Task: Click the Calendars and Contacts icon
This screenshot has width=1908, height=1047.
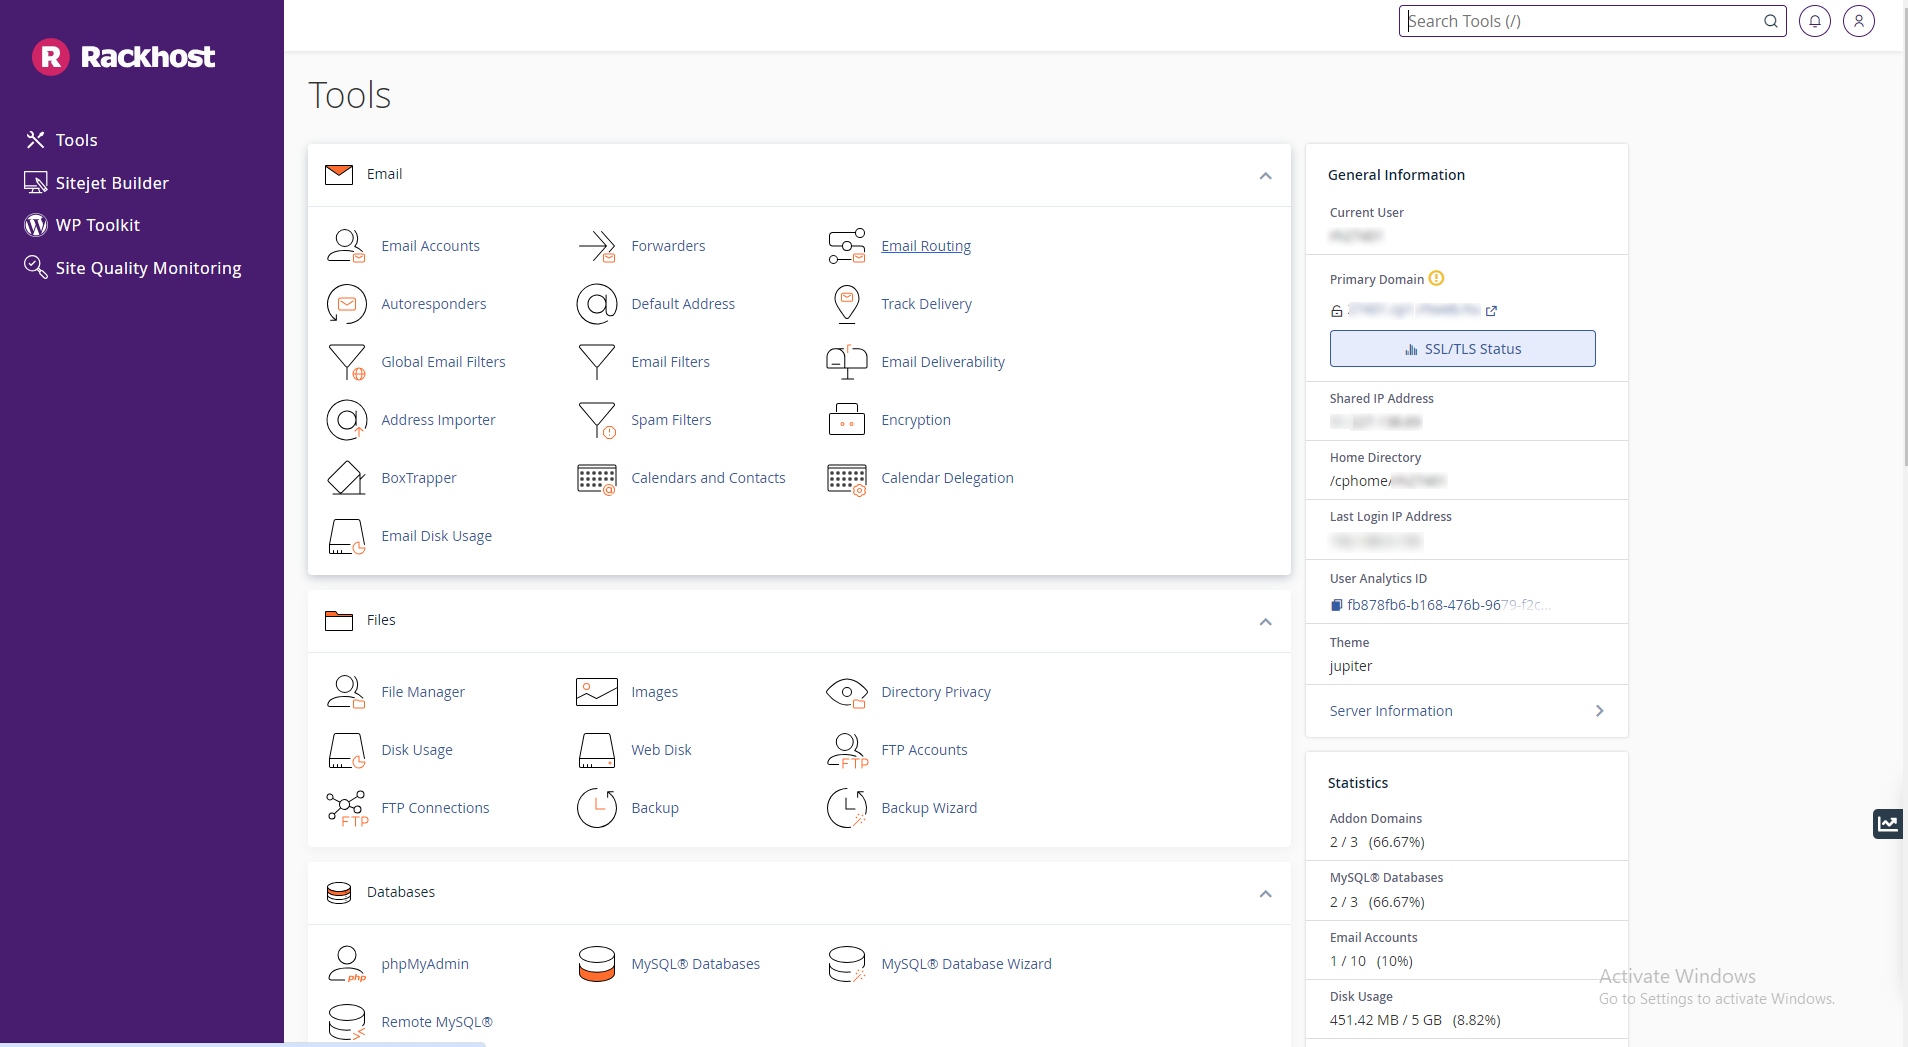Action: pyautogui.click(x=597, y=479)
